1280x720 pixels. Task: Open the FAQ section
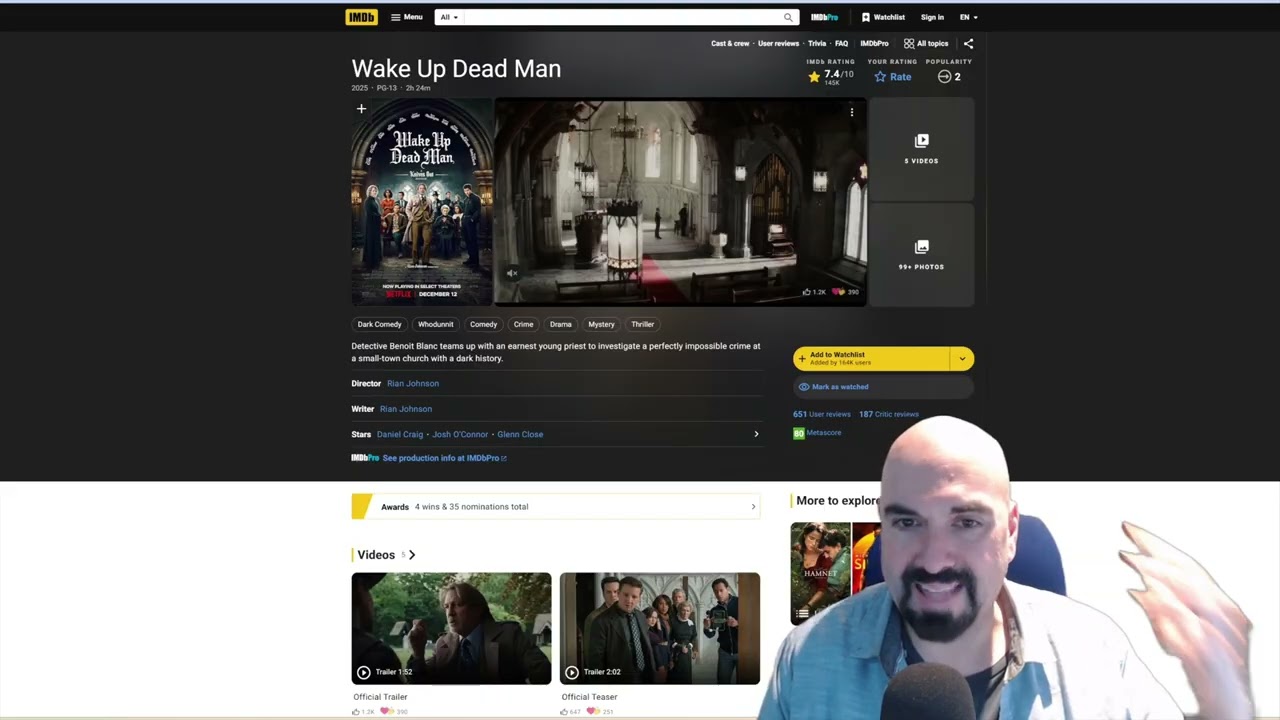pos(841,44)
